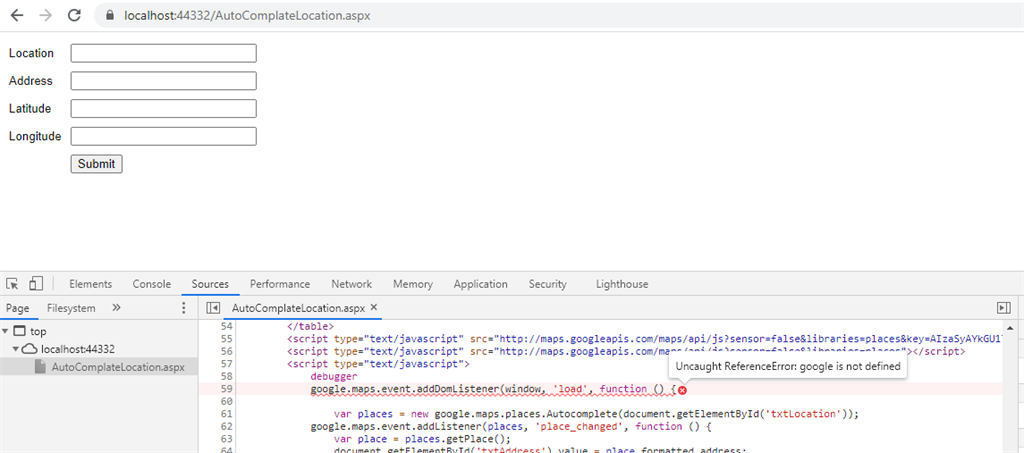
Task: Click the </table> tag on line 54
Action: [310, 326]
